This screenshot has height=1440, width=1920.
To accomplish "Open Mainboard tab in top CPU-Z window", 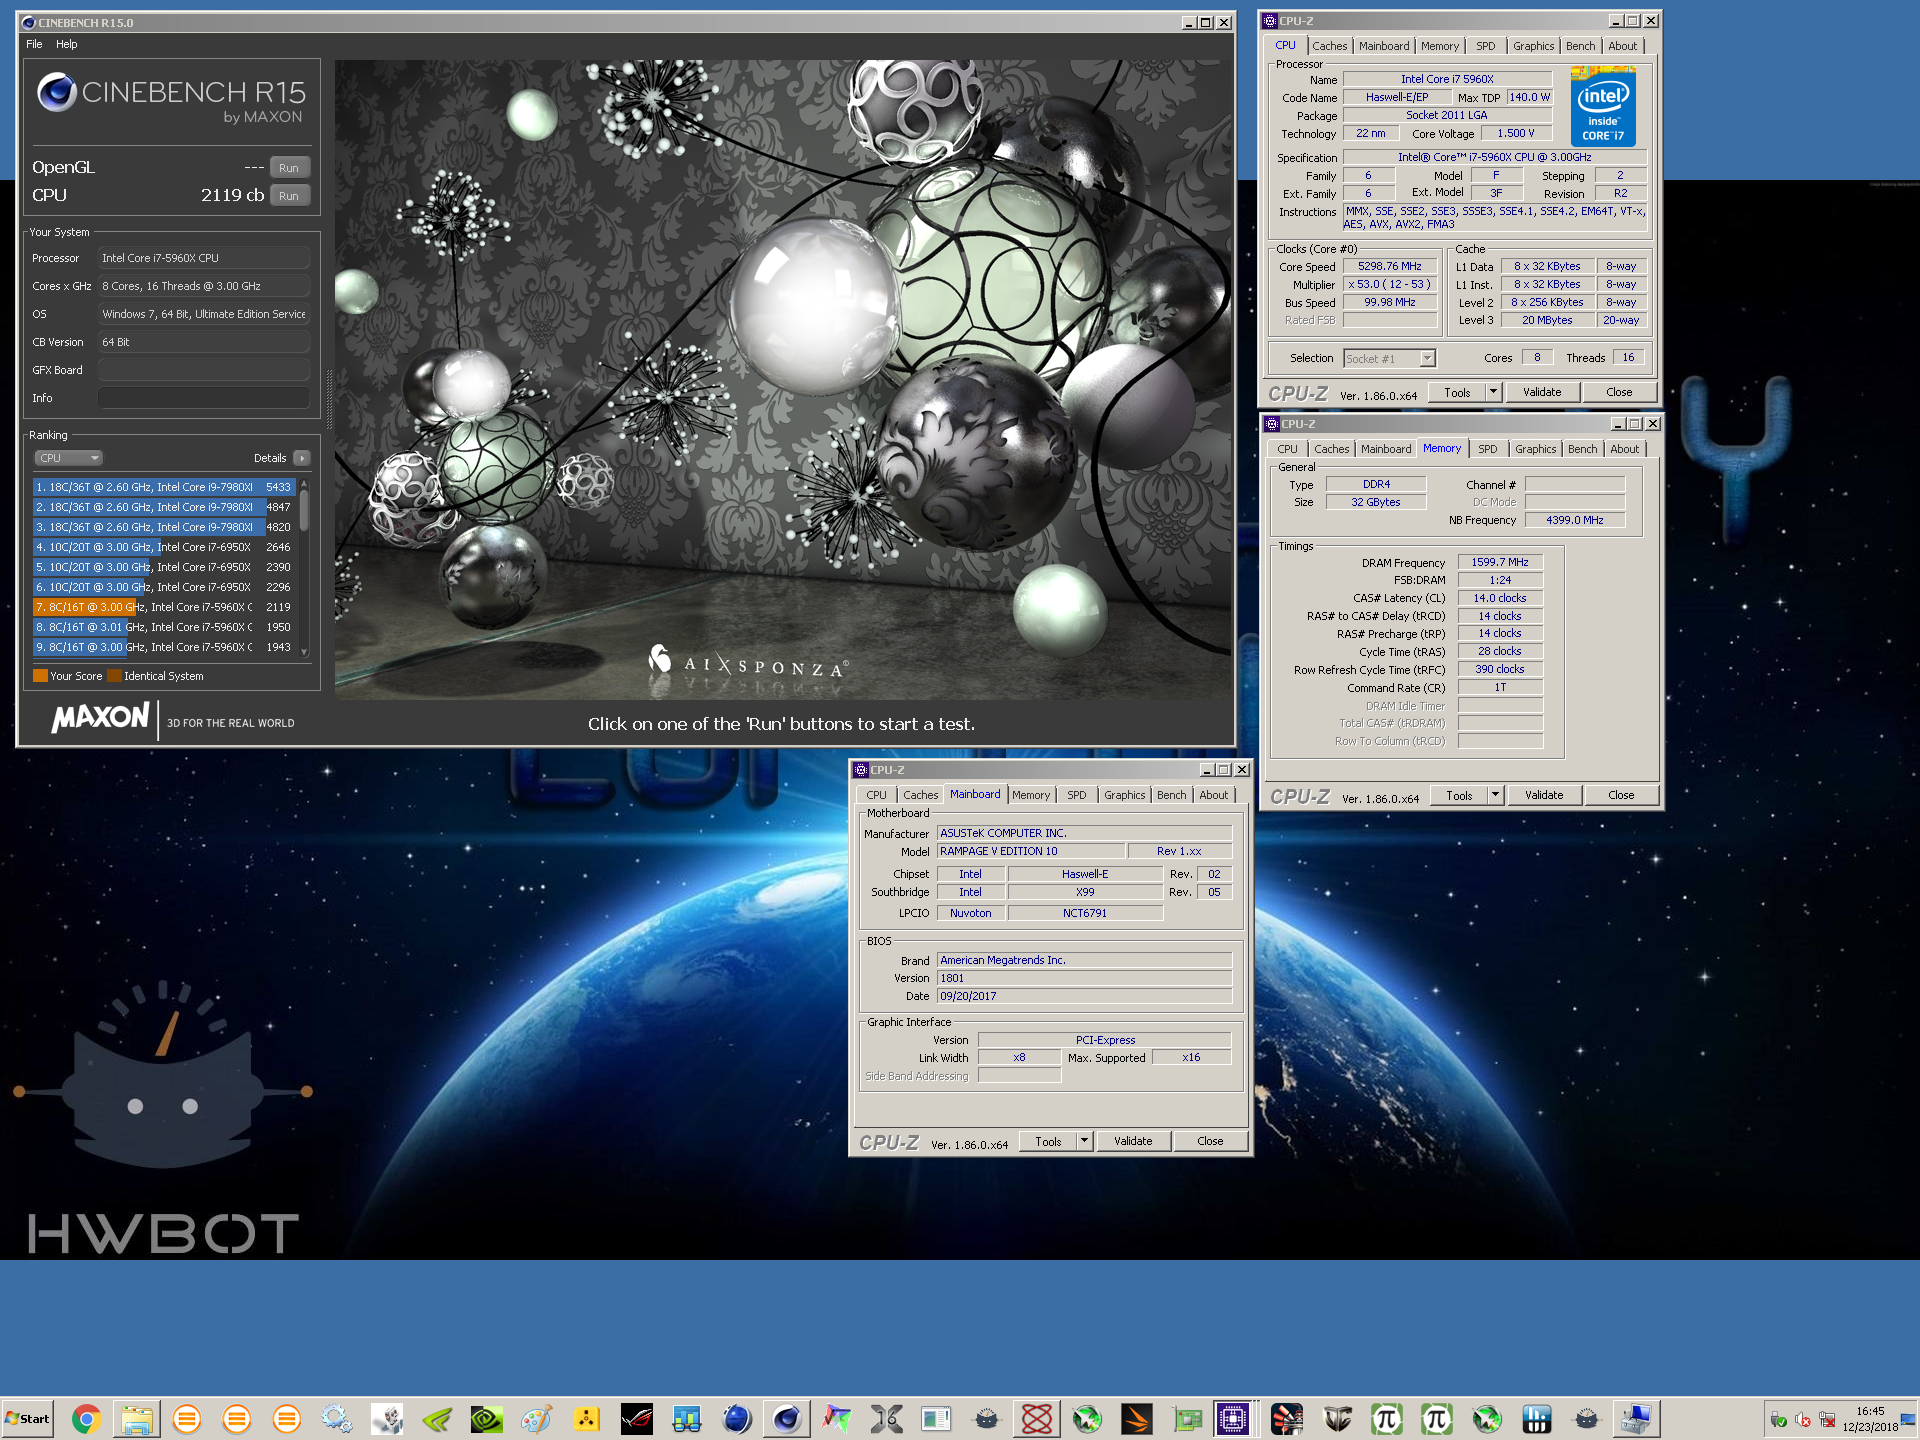I will pyautogui.click(x=1384, y=46).
